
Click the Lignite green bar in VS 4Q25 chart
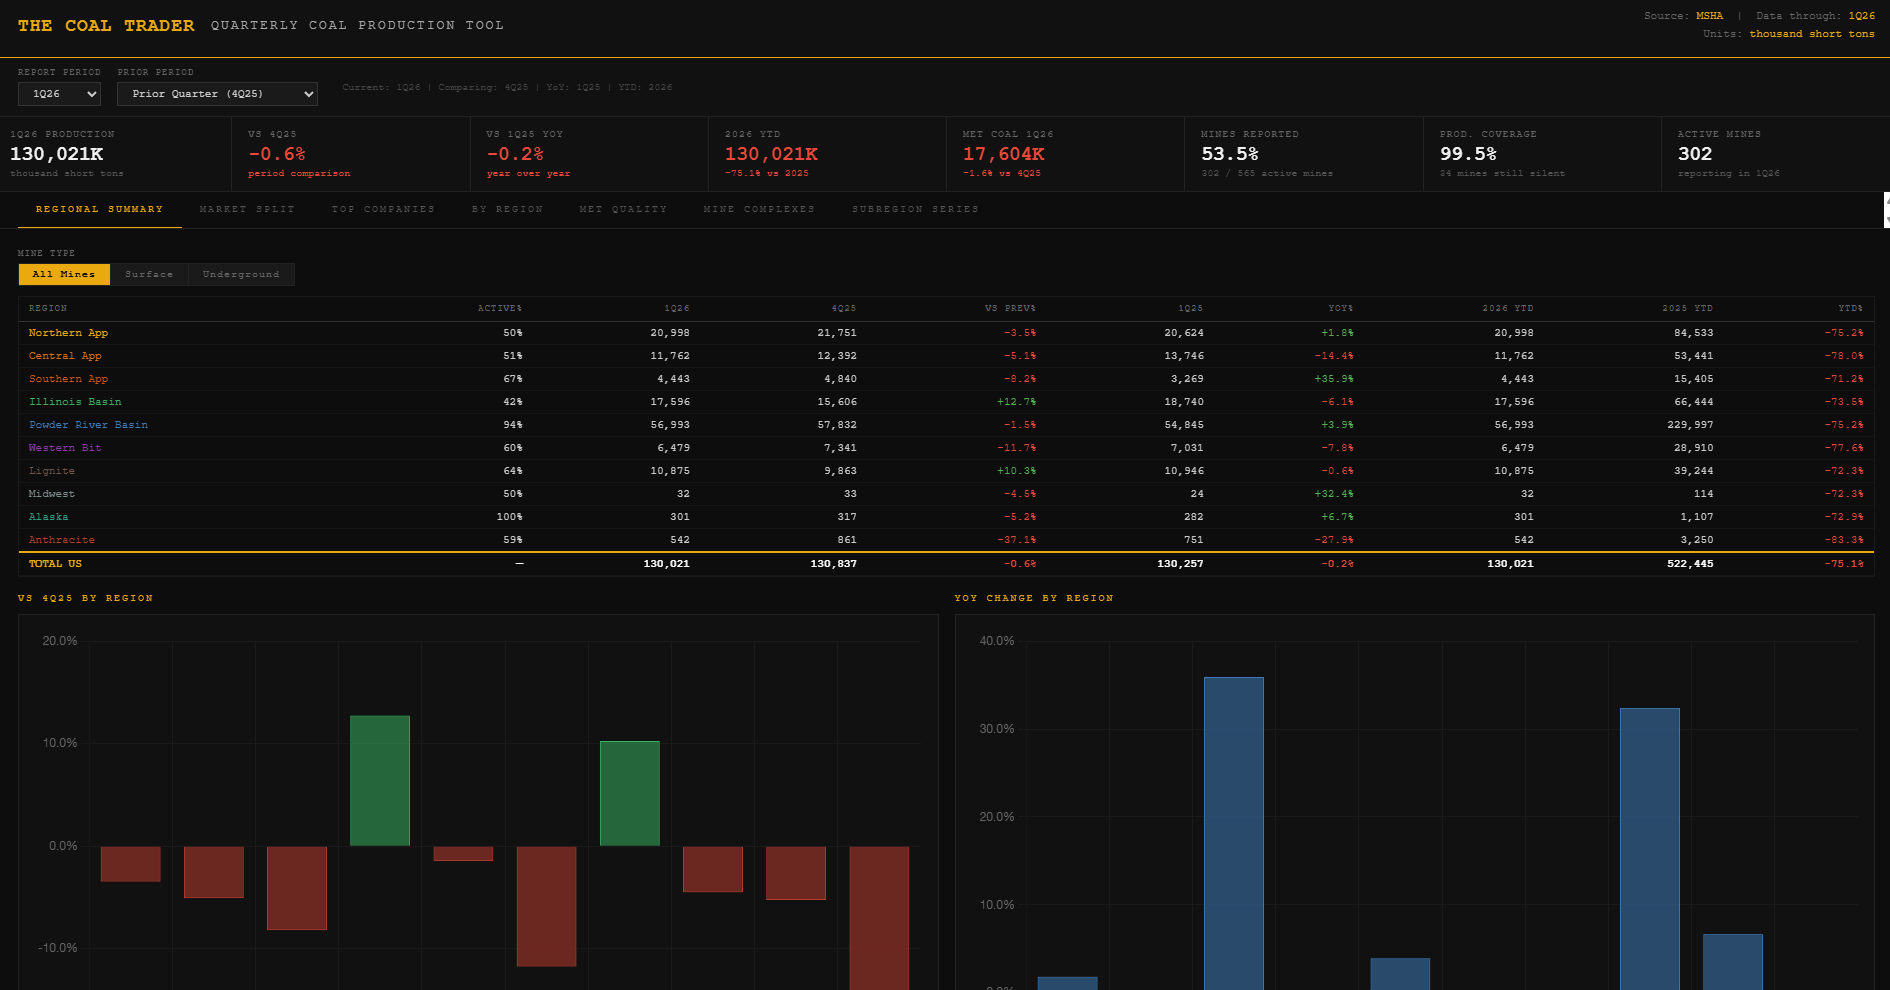(630, 794)
